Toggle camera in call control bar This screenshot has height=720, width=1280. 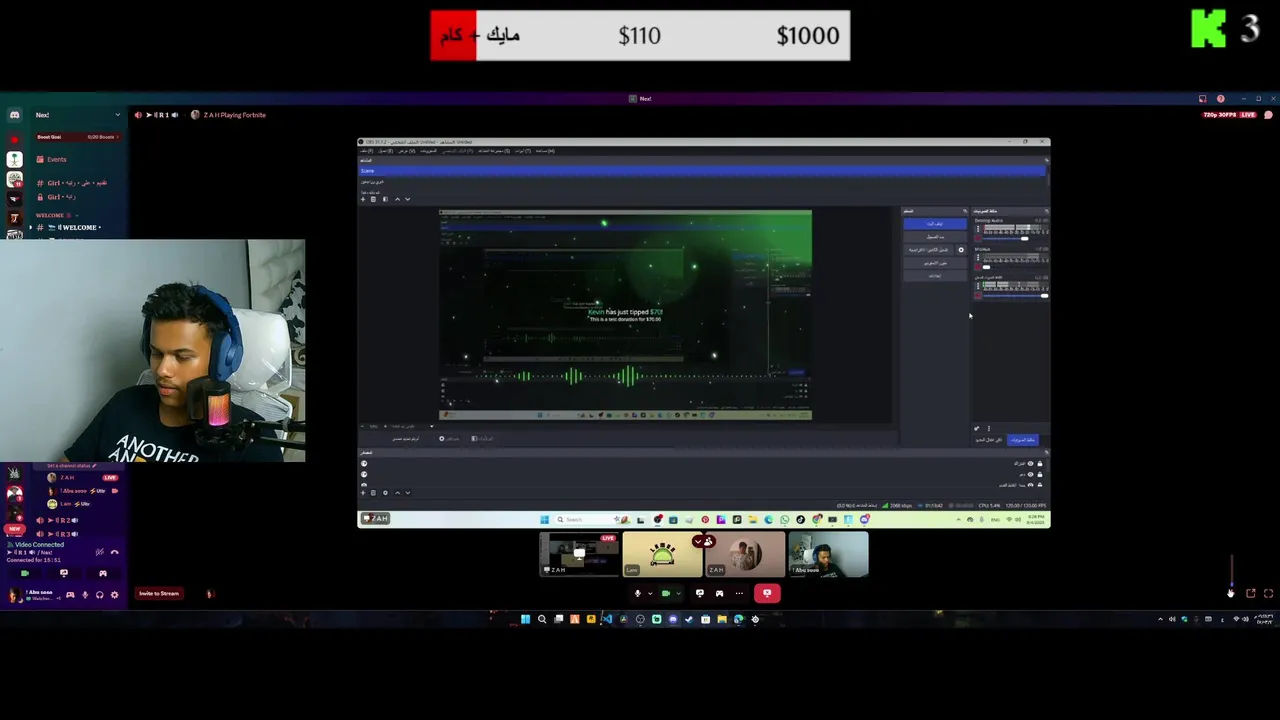point(666,593)
